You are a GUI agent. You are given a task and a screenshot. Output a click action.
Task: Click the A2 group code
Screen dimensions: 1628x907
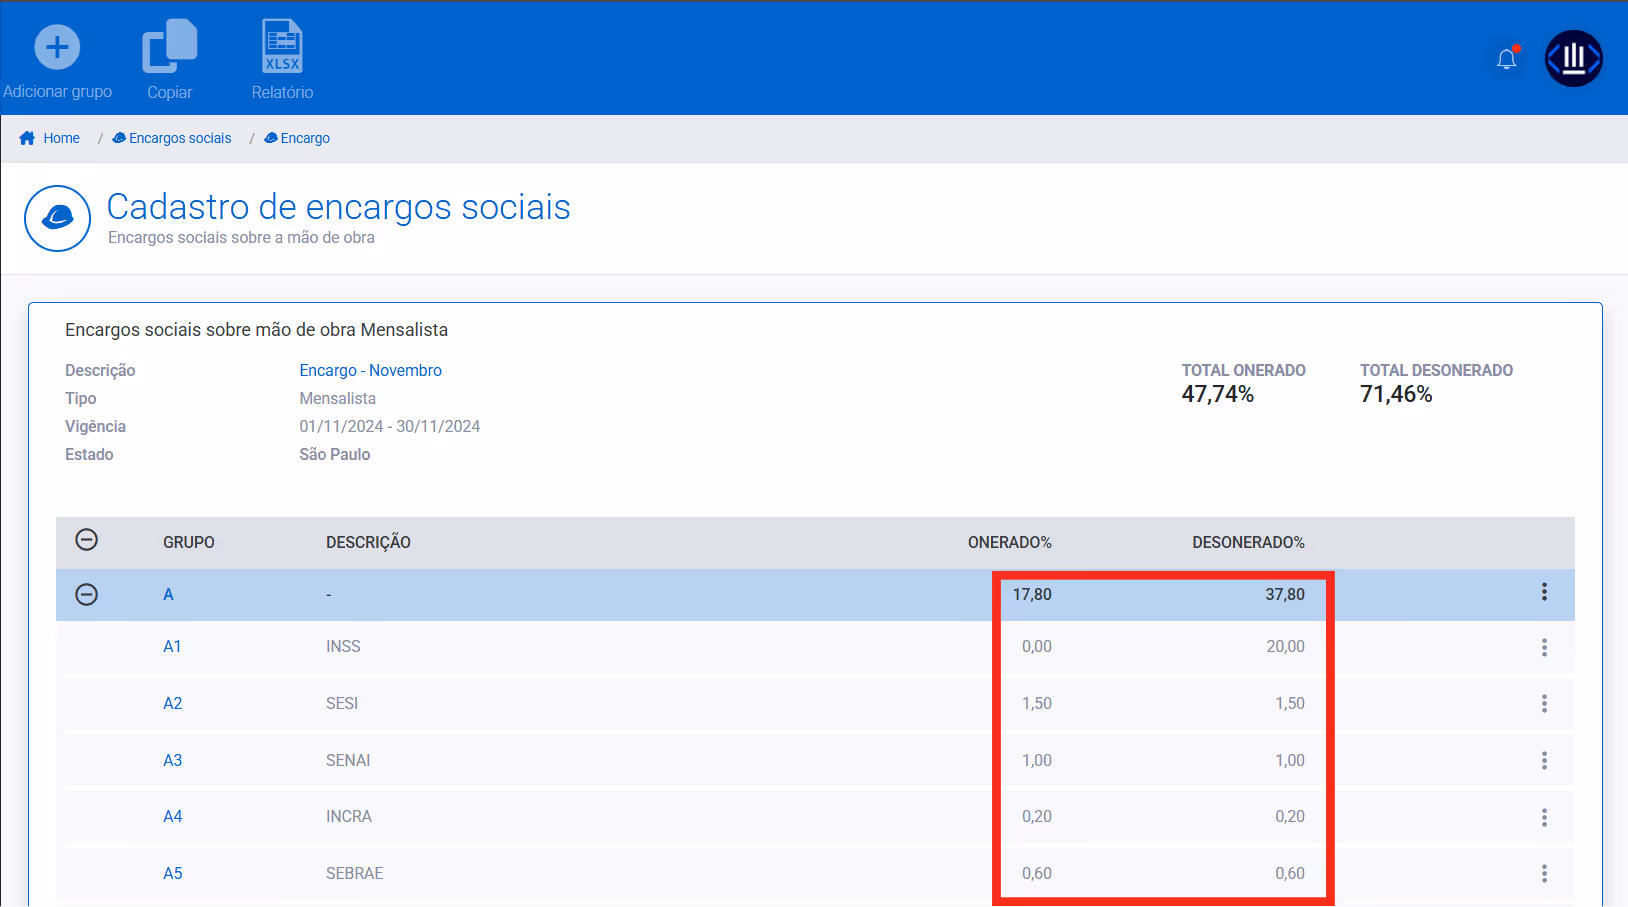point(172,703)
